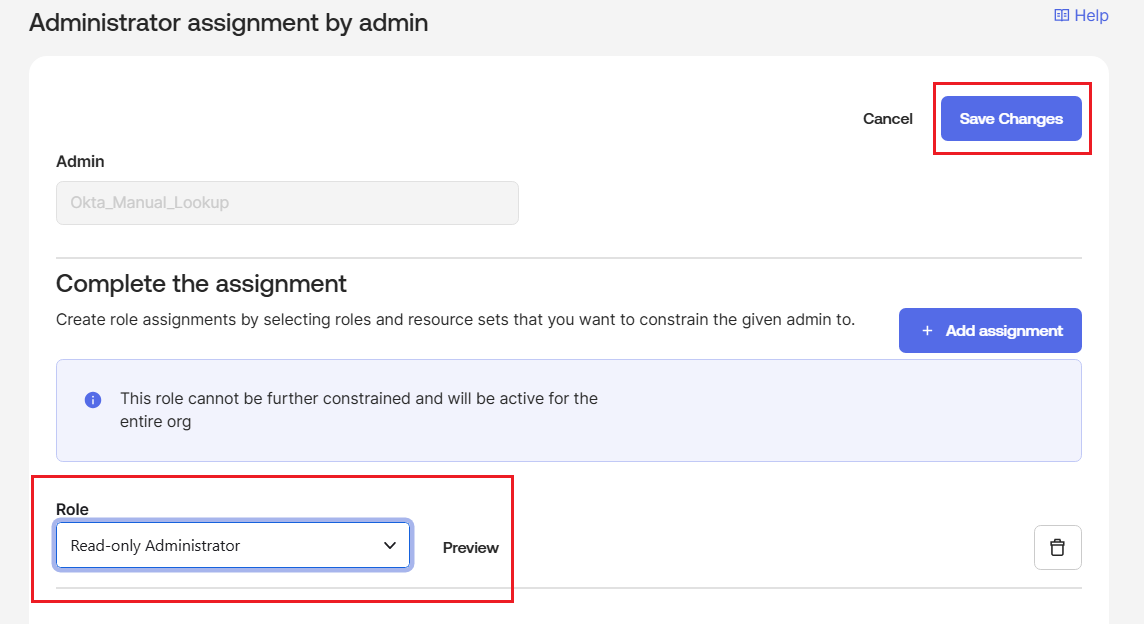The image size is (1144, 624).
Task: Click the Read-only Administrator text value
Action: pyautogui.click(x=155, y=546)
